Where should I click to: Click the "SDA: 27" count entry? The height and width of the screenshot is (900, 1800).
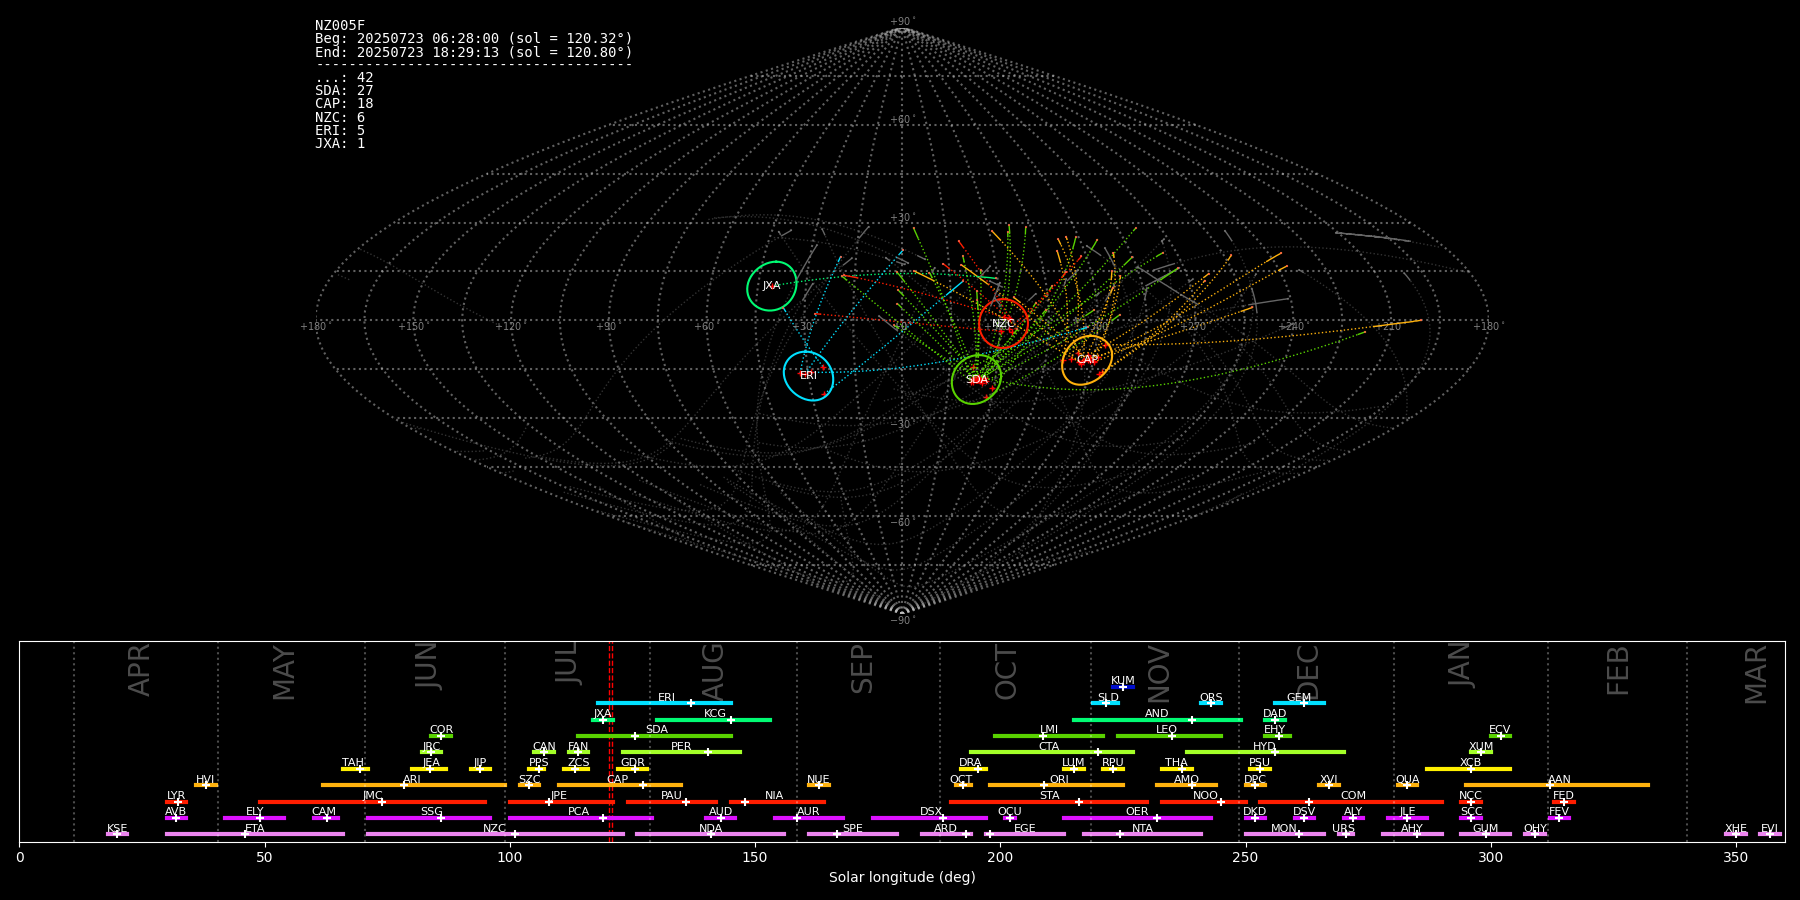[344, 91]
